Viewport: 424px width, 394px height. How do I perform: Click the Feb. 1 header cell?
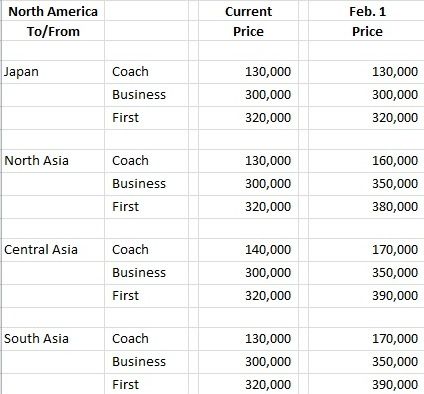(367, 12)
